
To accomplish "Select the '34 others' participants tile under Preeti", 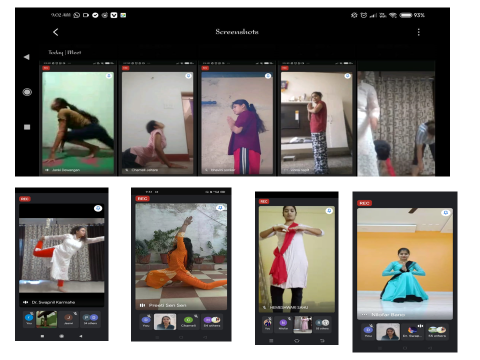I will (x=212, y=322).
